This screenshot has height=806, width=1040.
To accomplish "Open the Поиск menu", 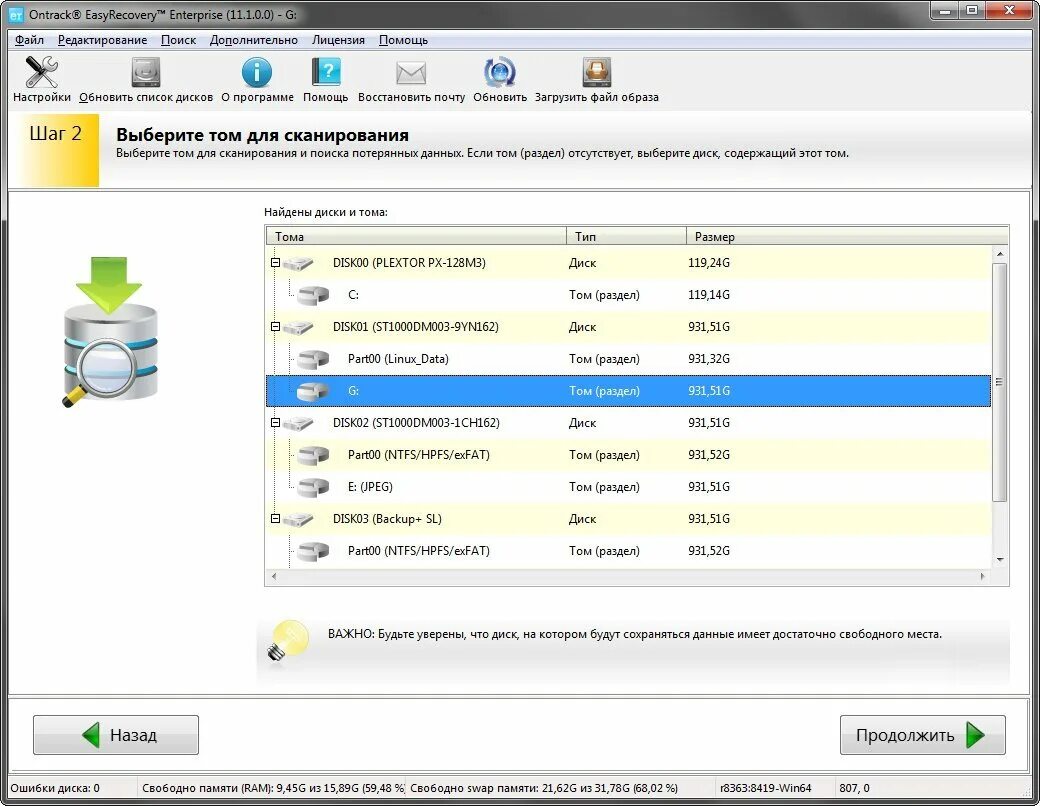I will tap(178, 40).
